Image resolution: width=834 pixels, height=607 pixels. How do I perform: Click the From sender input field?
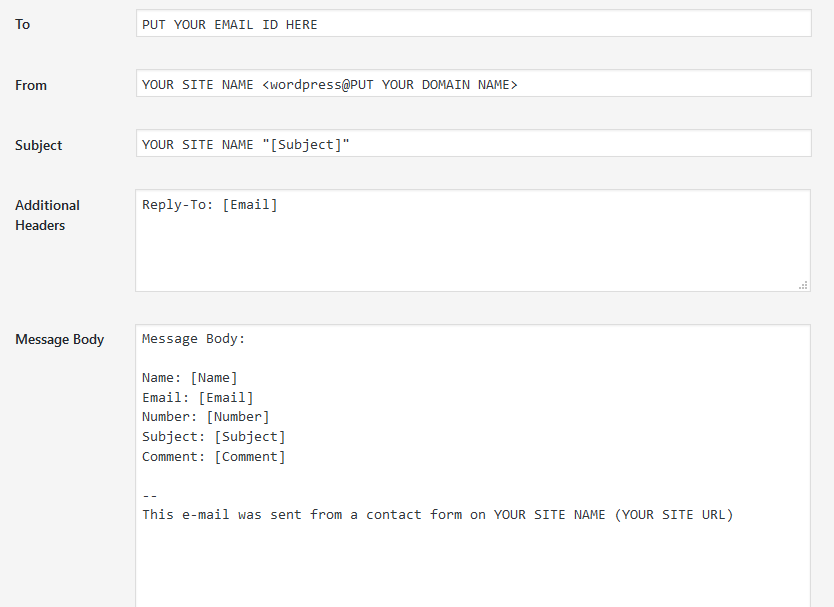tap(473, 84)
